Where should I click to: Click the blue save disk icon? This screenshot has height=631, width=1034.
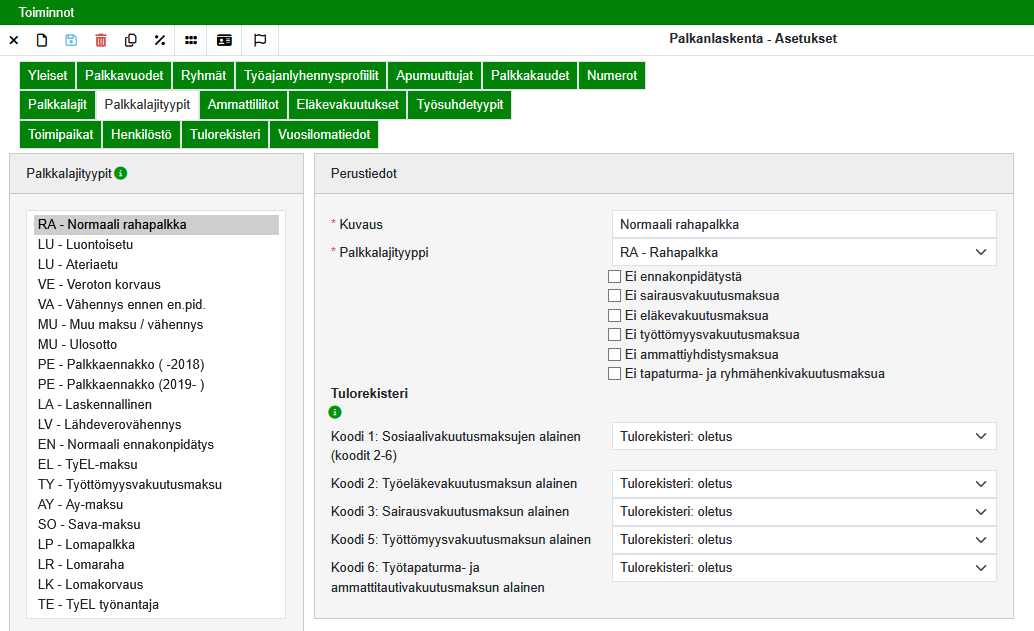pyautogui.click(x=71, y=40)
